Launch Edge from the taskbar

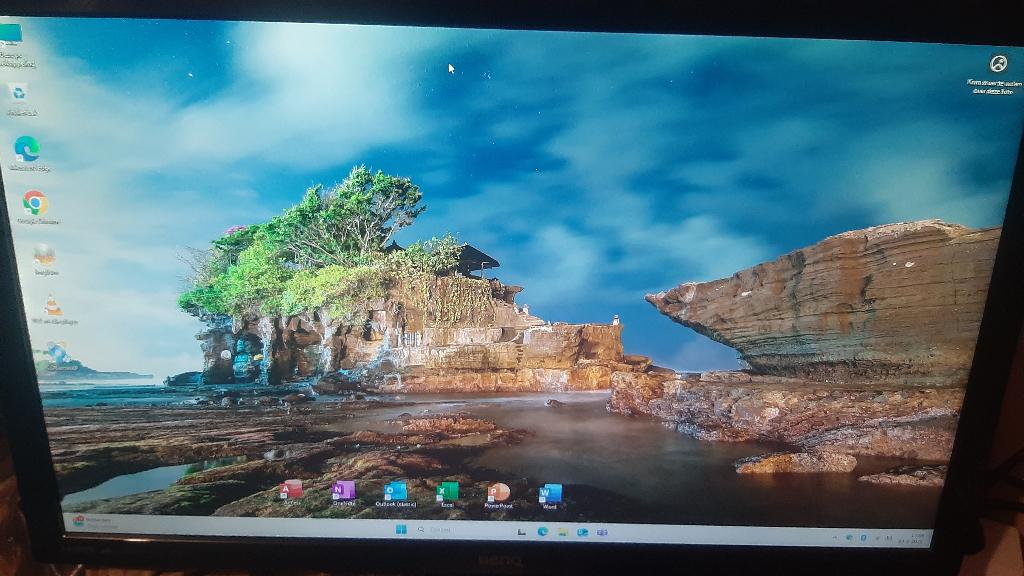(x=543, y=532)
